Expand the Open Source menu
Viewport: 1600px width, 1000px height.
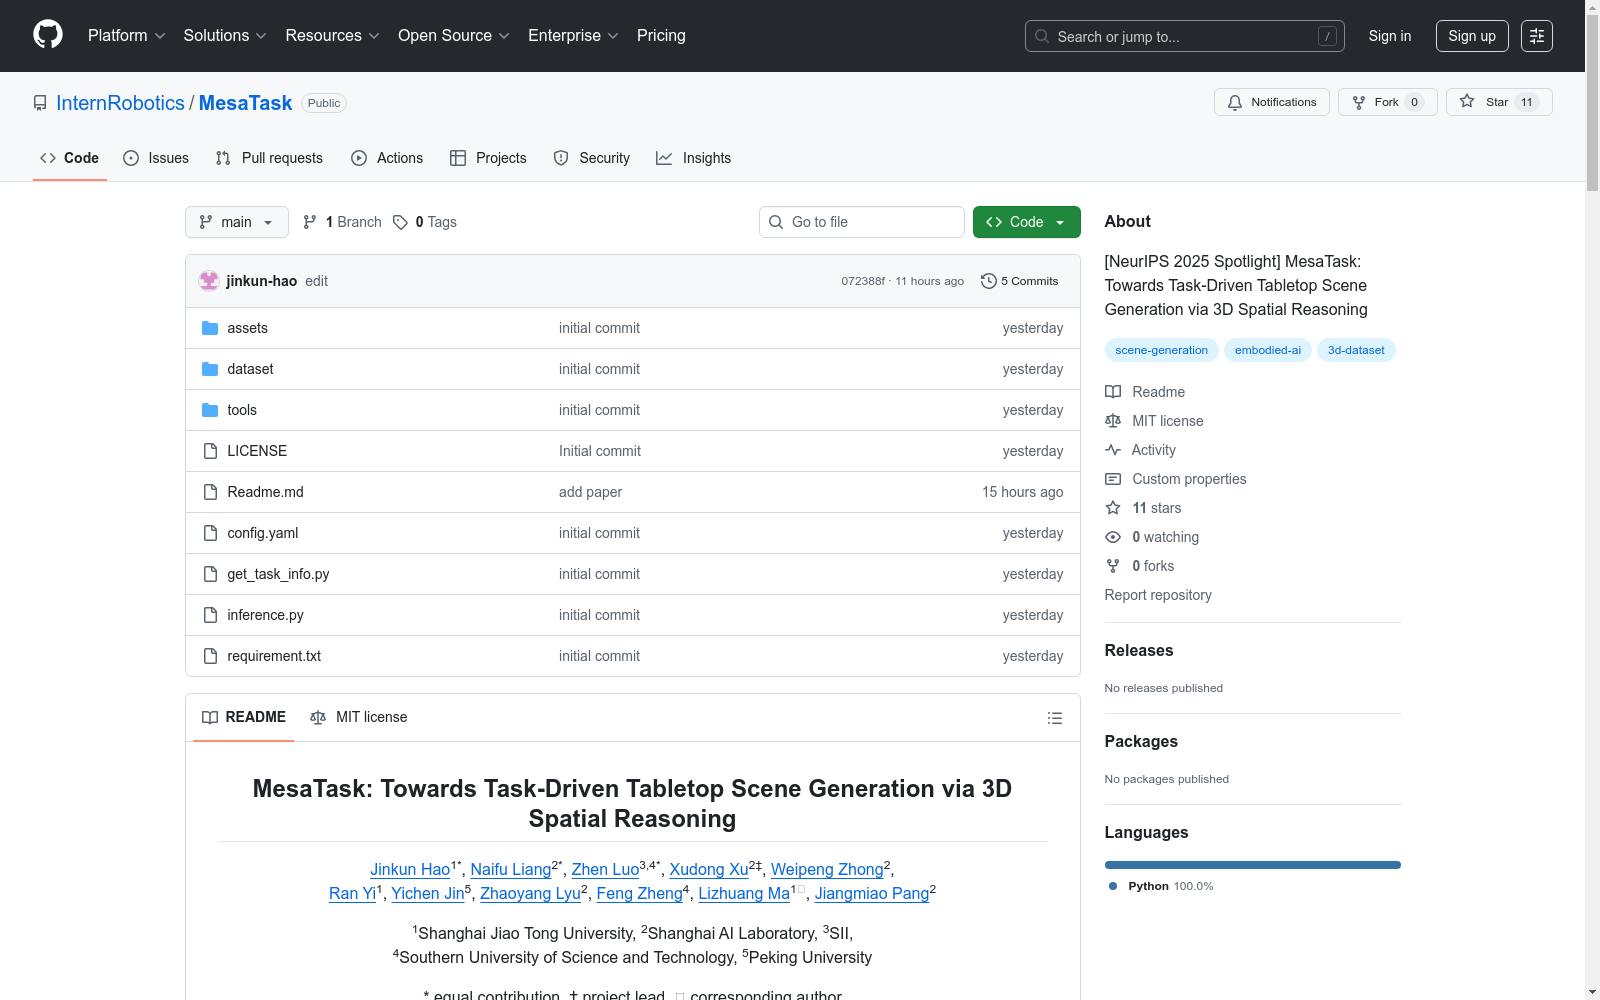coord(454,36)
